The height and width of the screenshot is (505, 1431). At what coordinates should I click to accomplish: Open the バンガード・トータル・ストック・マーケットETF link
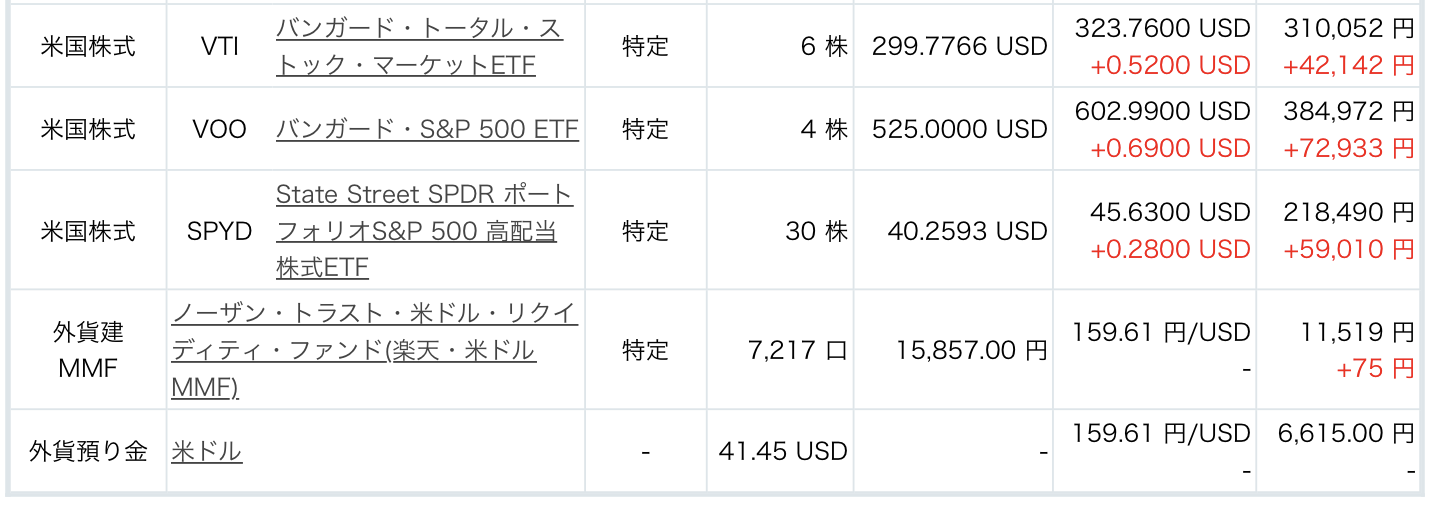[x=419, y=47]
